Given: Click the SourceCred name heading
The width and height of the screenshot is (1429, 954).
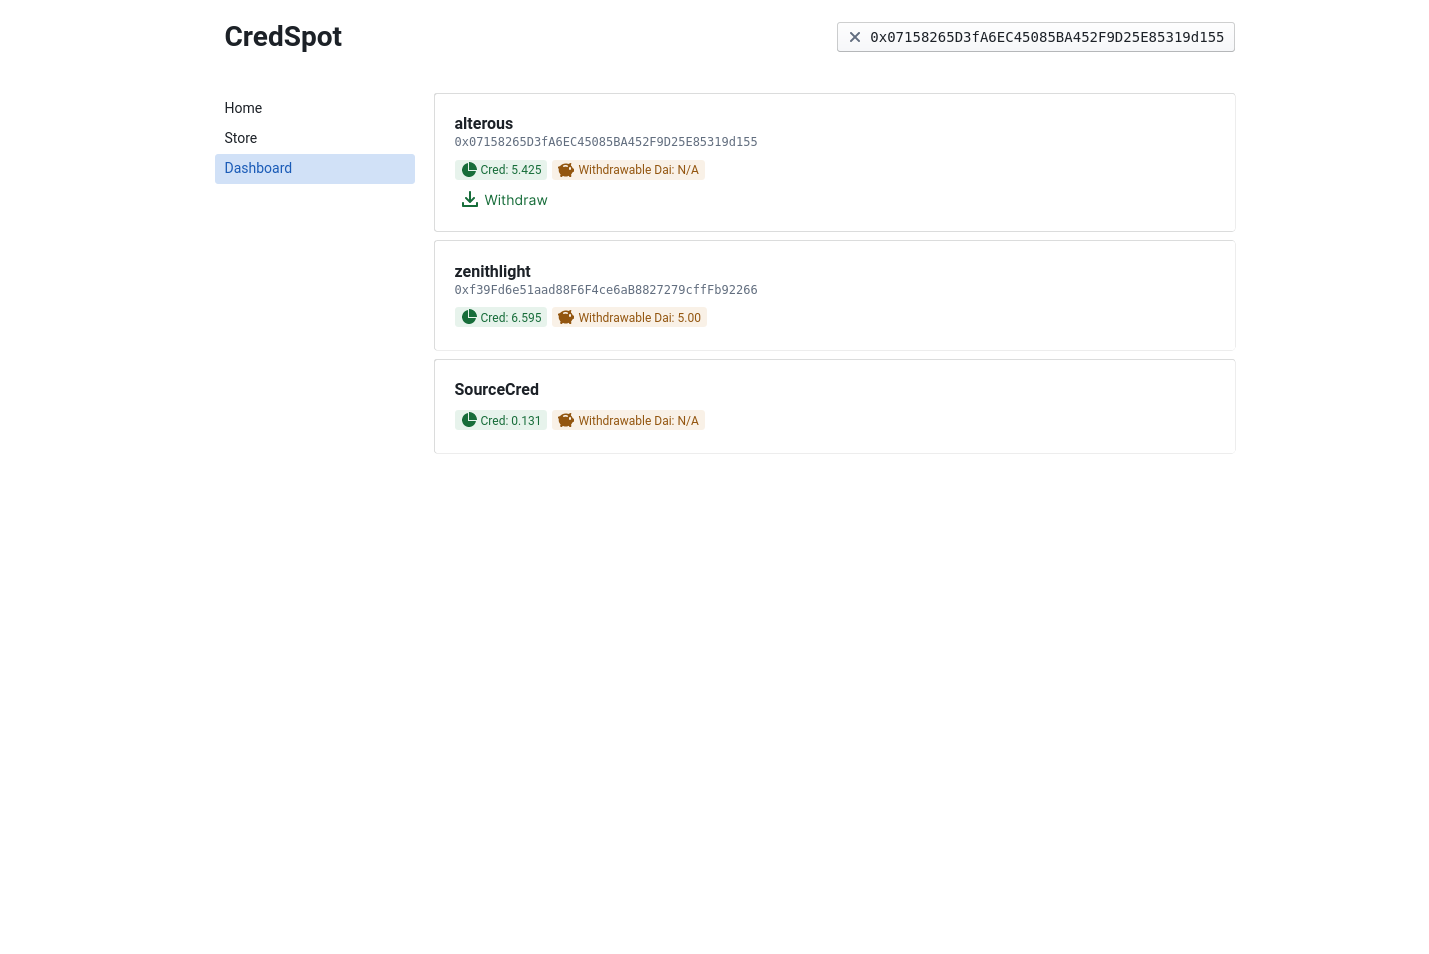Looking at the screenshot, I should pyautogui.click(x=497, y=390).
